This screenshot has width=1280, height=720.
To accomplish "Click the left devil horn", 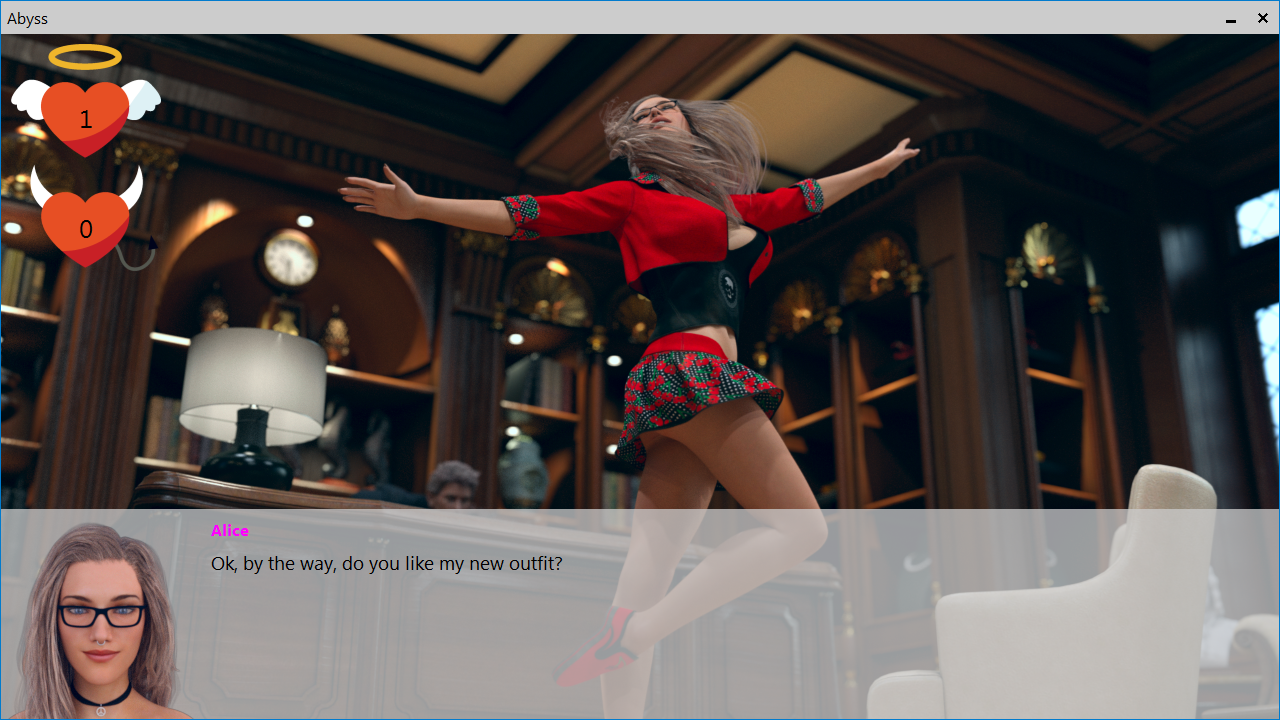I will (40, 184).
